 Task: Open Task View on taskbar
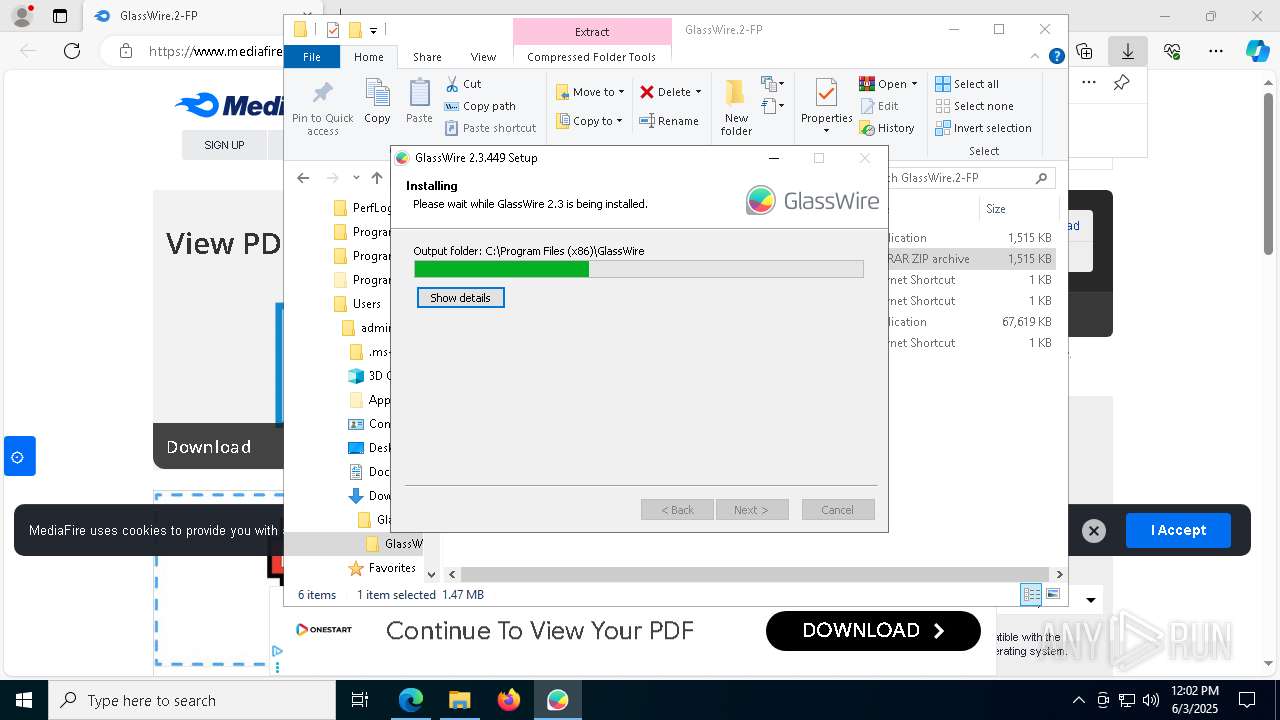click(x=360, y=700)
